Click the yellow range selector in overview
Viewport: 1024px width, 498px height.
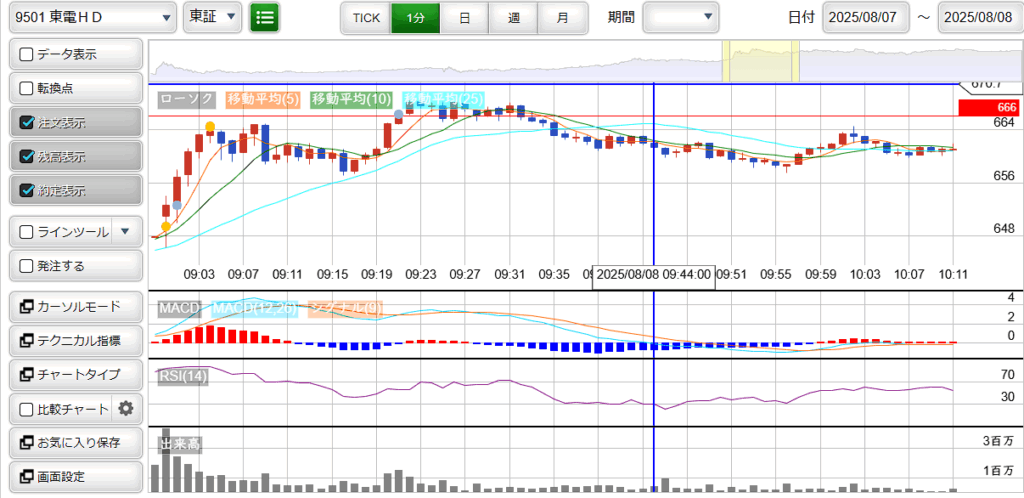click(760, 62)
